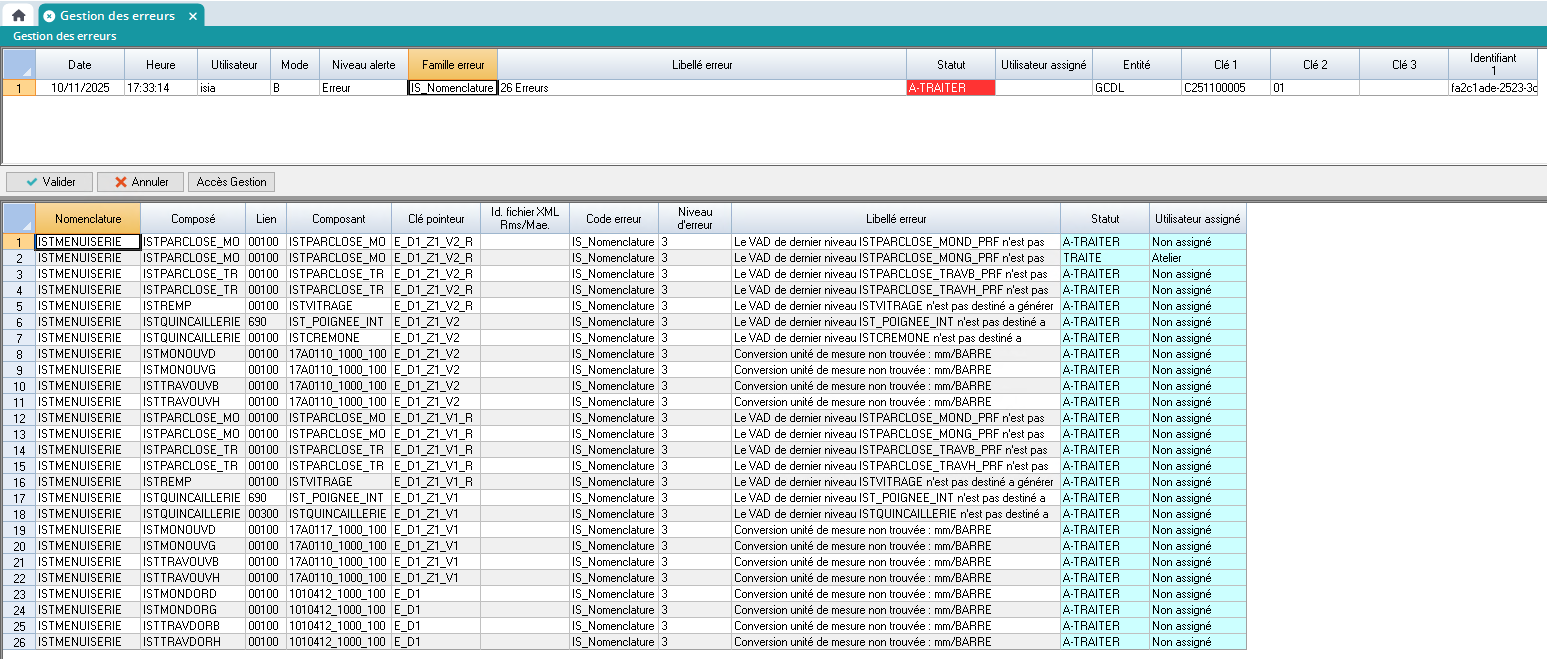Screen dimensions: 1547x659
Task: Click the Utilisateur assigné header in lower grid
Action: pos(1197,218)
